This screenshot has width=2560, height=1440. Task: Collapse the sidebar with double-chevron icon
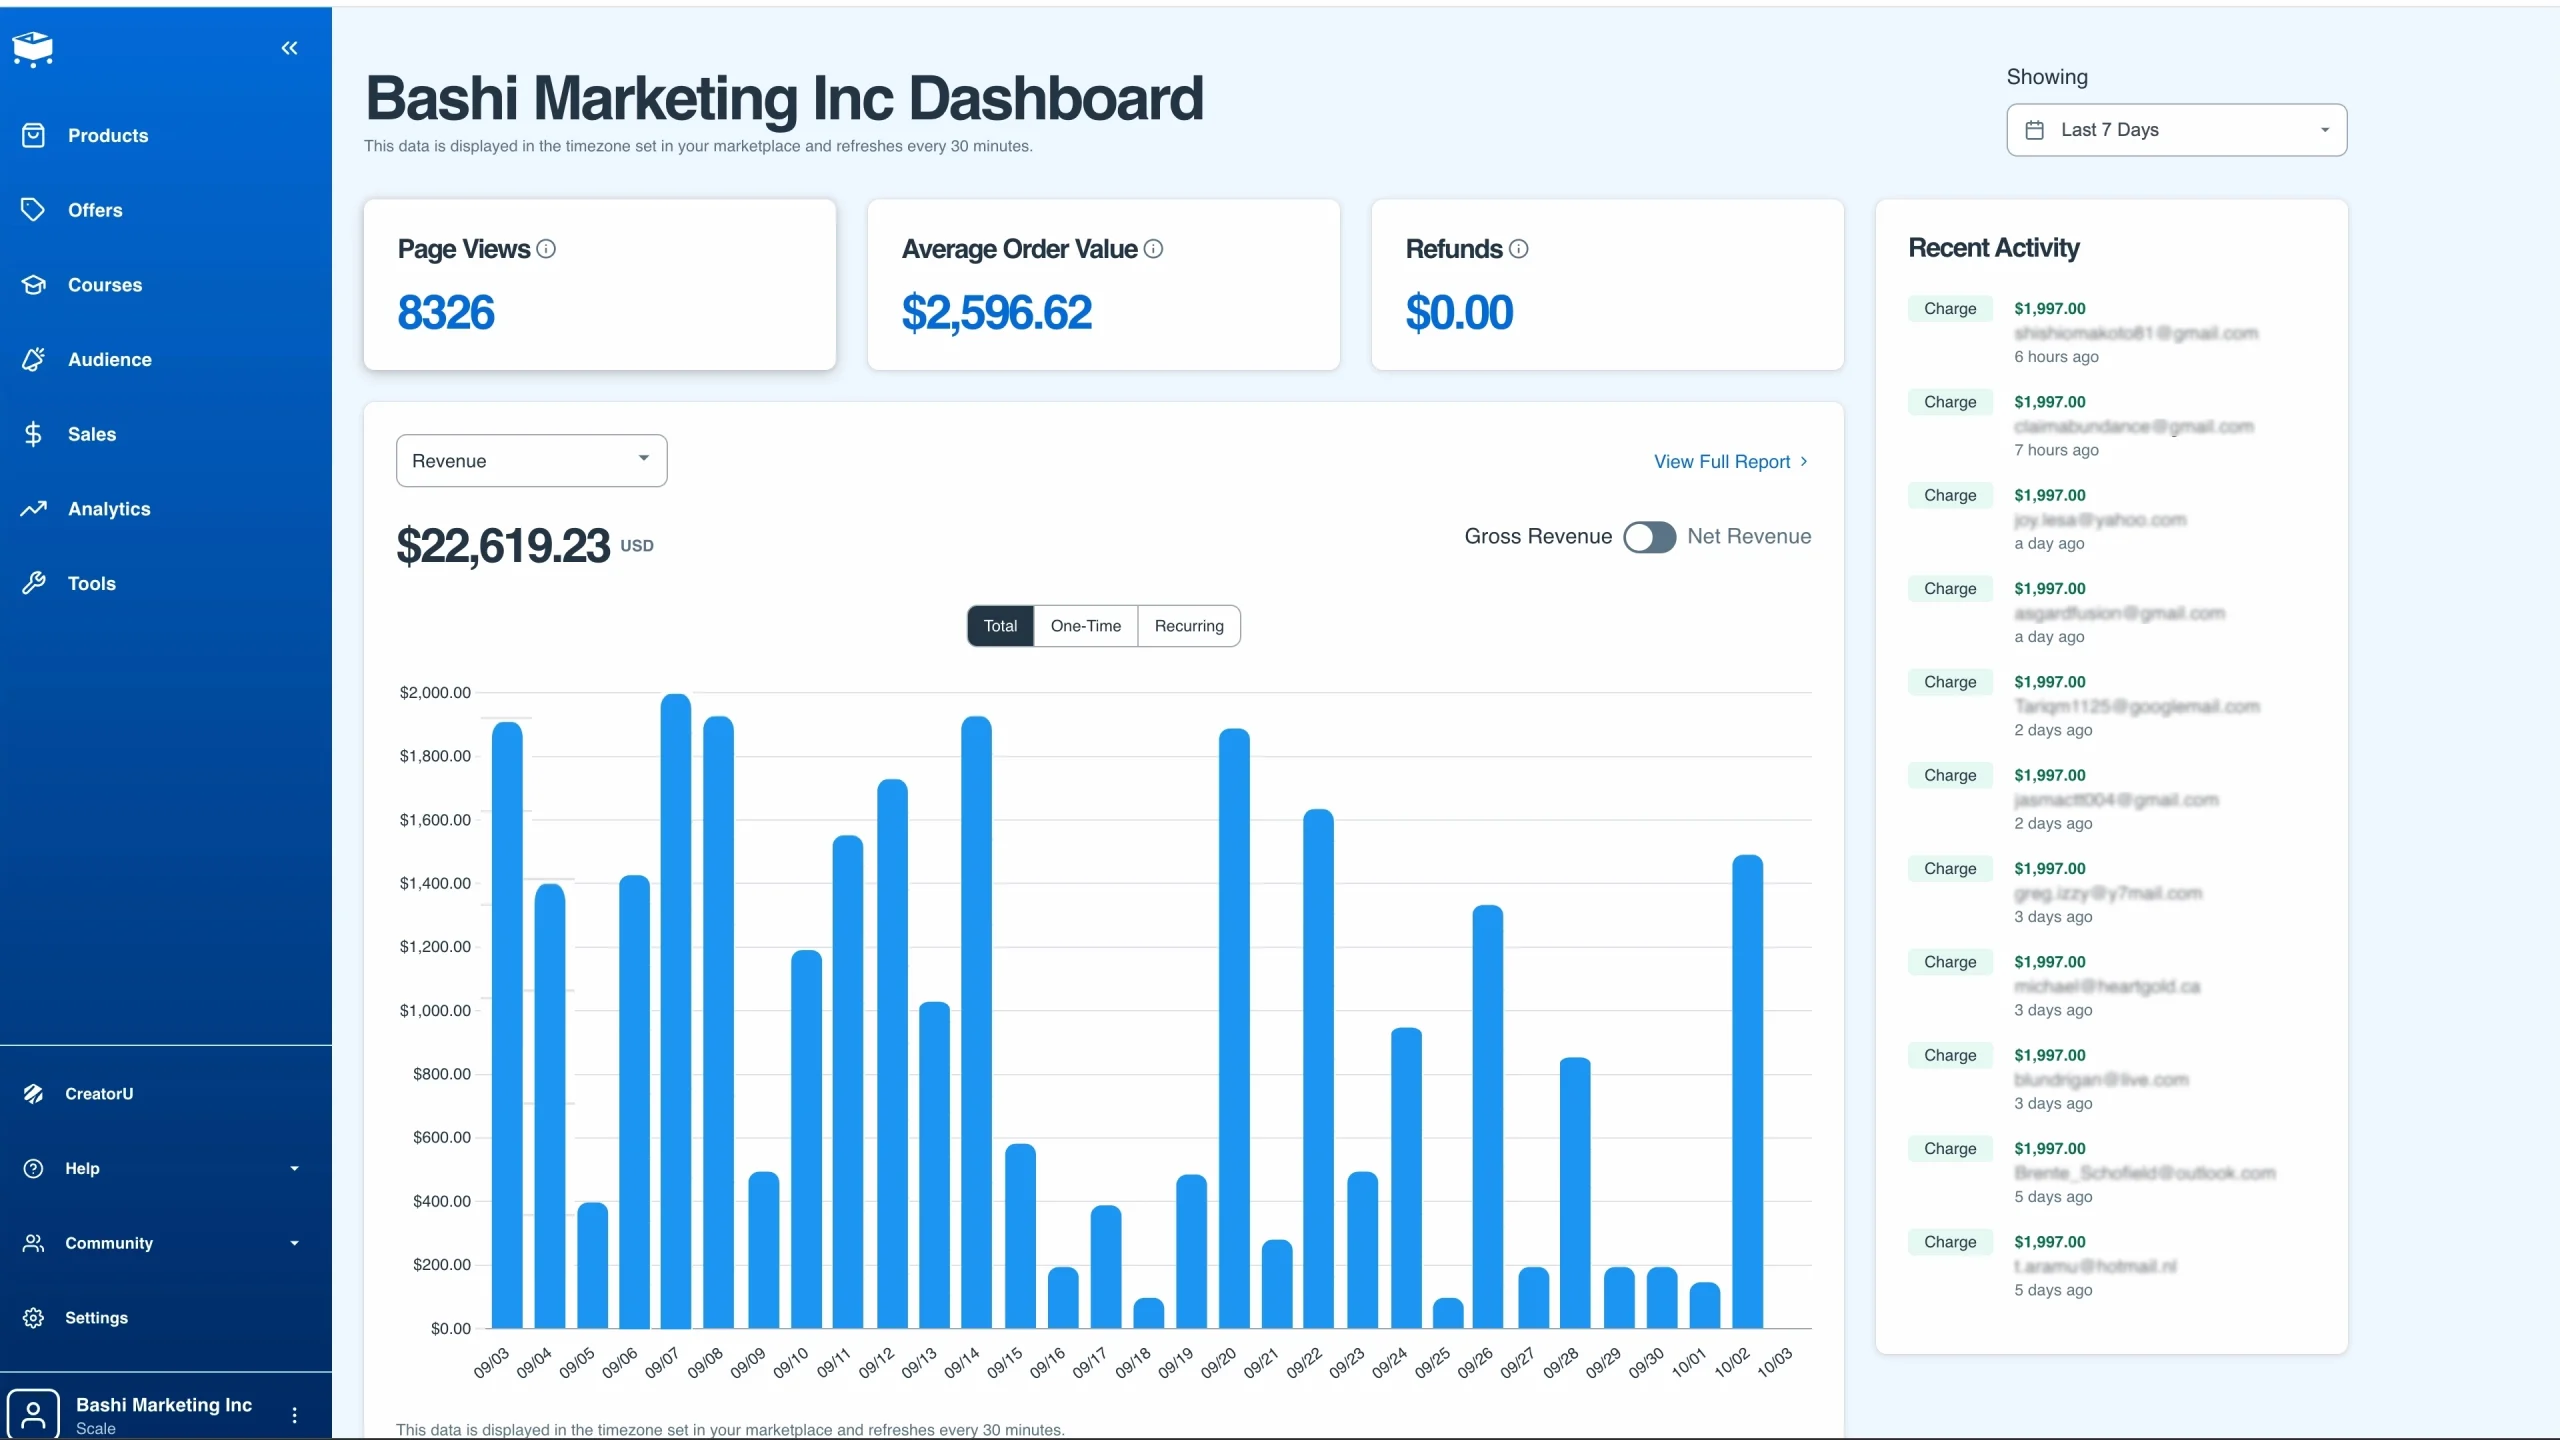click(x=289, y=48)
